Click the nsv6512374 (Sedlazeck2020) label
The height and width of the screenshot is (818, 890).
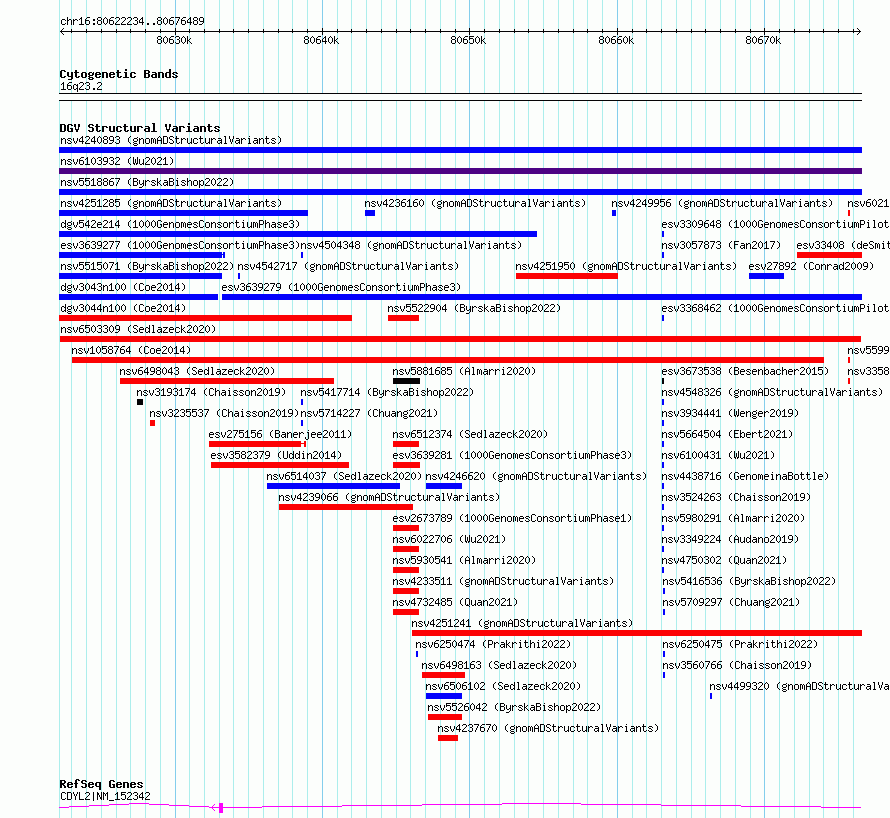pyautogui.click(x=470, y=434)
